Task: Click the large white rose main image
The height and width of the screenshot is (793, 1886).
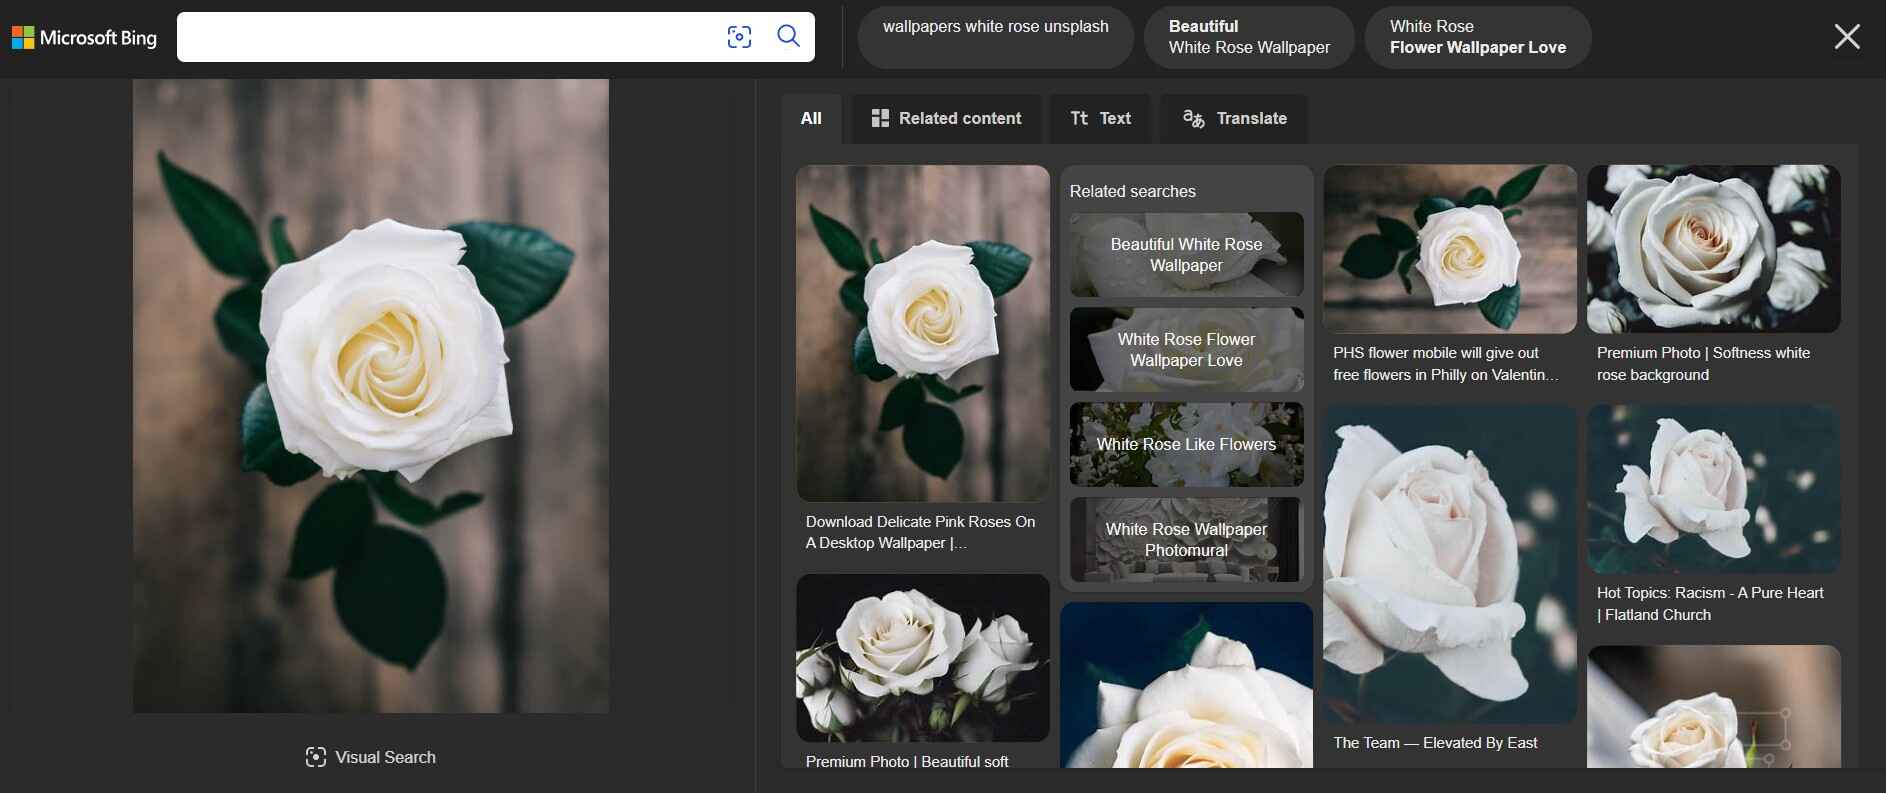Action: tap(371, 396)
